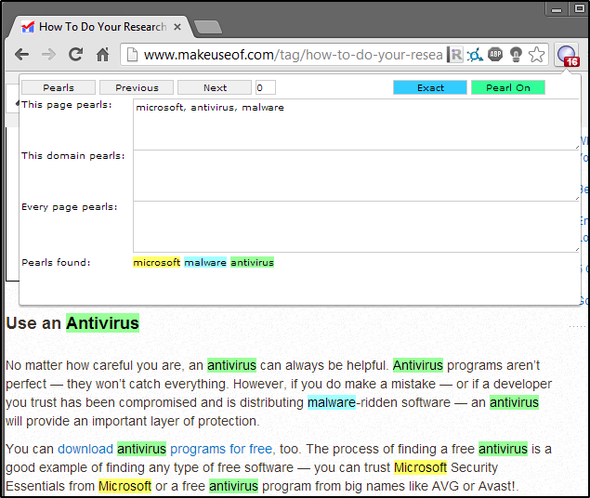Bookmark this page with the star icon

[537, 55]
